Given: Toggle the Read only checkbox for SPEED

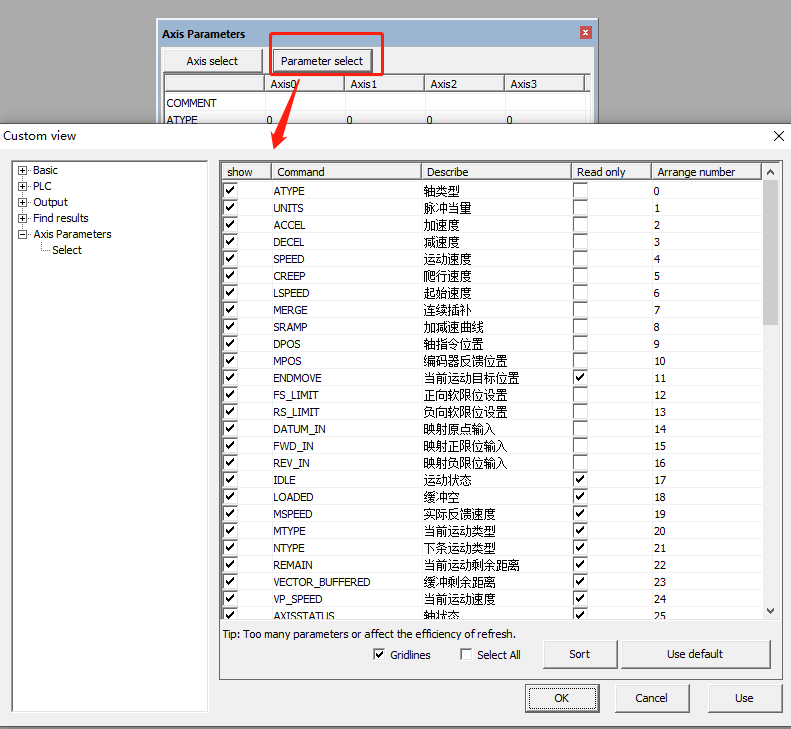Looking at the screenshot, I should tap(580, 259).
